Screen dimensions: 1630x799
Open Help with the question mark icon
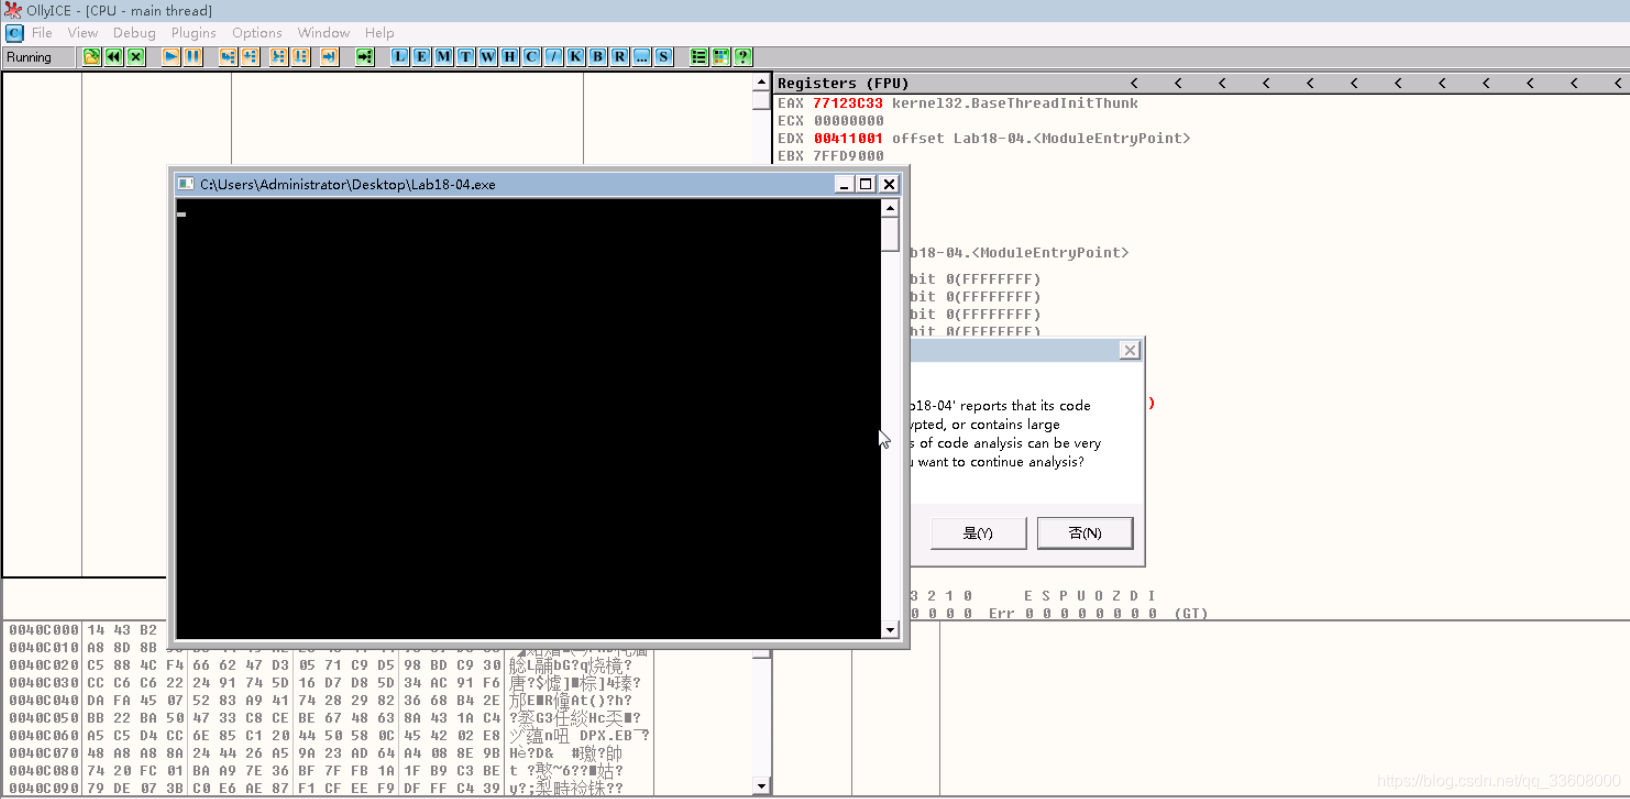[x=743, y=57]
